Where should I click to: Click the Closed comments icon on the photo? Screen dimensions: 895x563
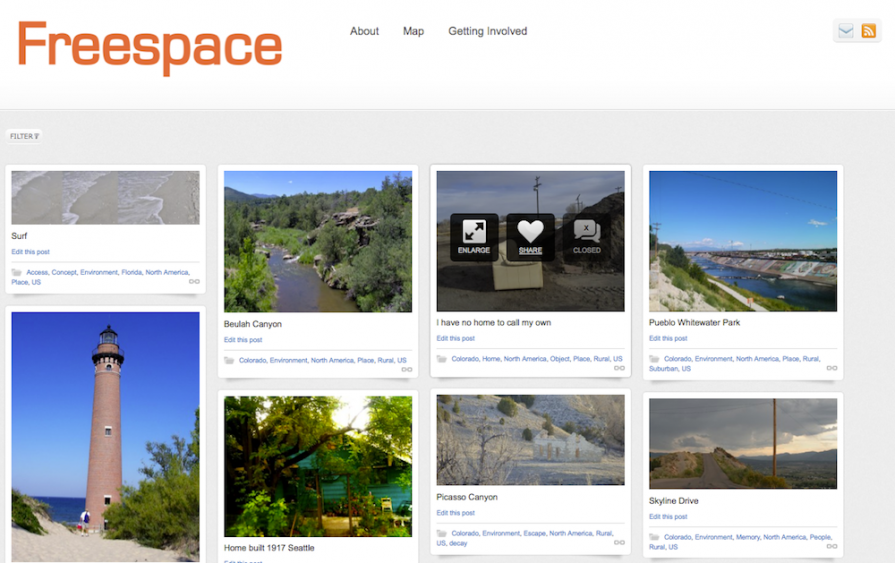click(586, 236)
